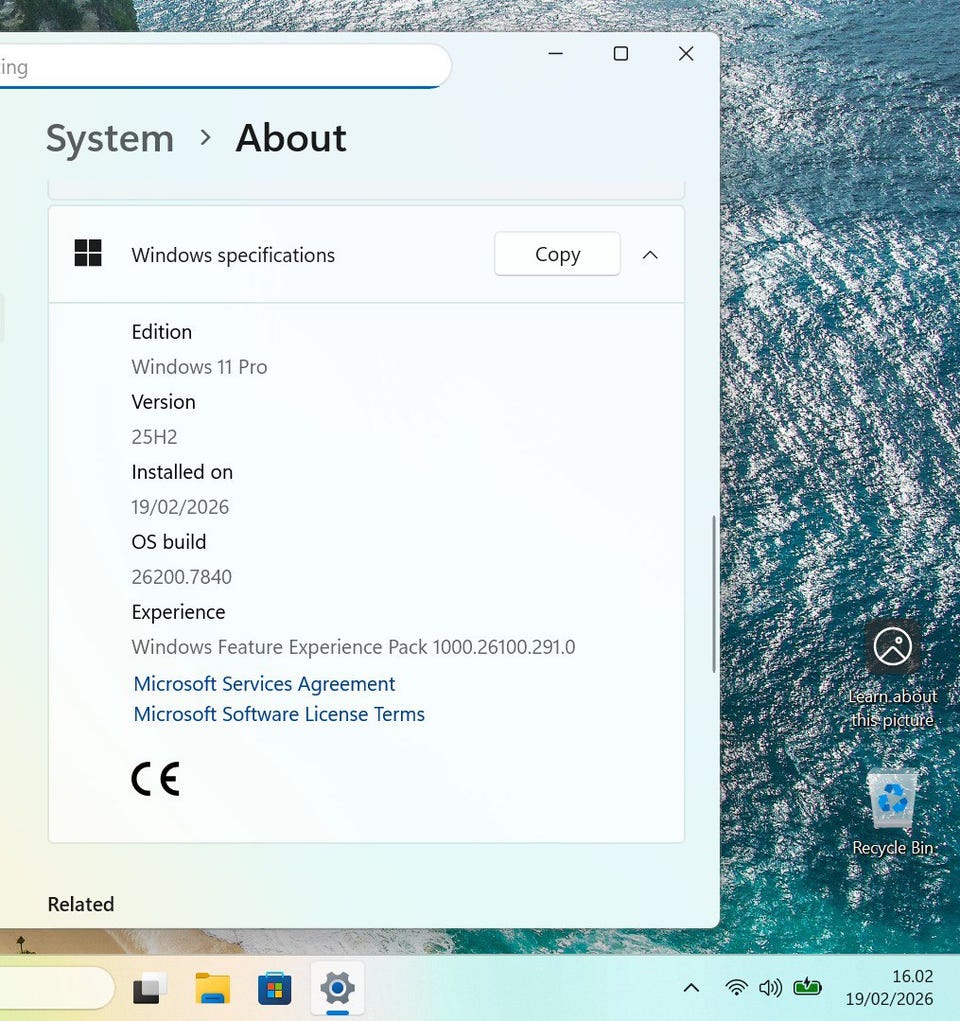Click the Settings page vertical scrollbar

[x=713, y=594]
